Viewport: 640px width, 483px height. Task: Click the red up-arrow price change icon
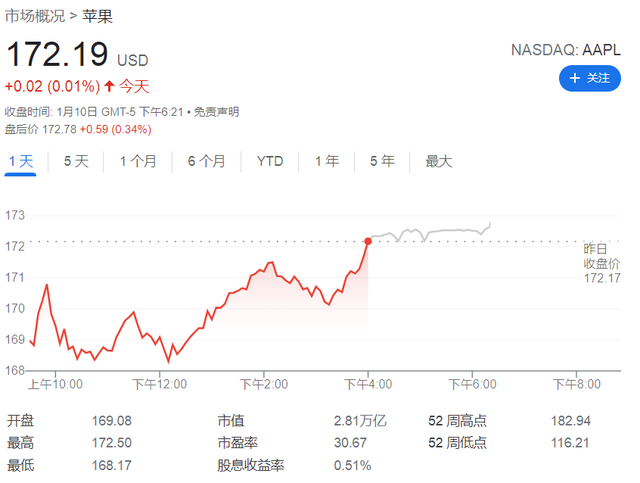coord(110,87)
